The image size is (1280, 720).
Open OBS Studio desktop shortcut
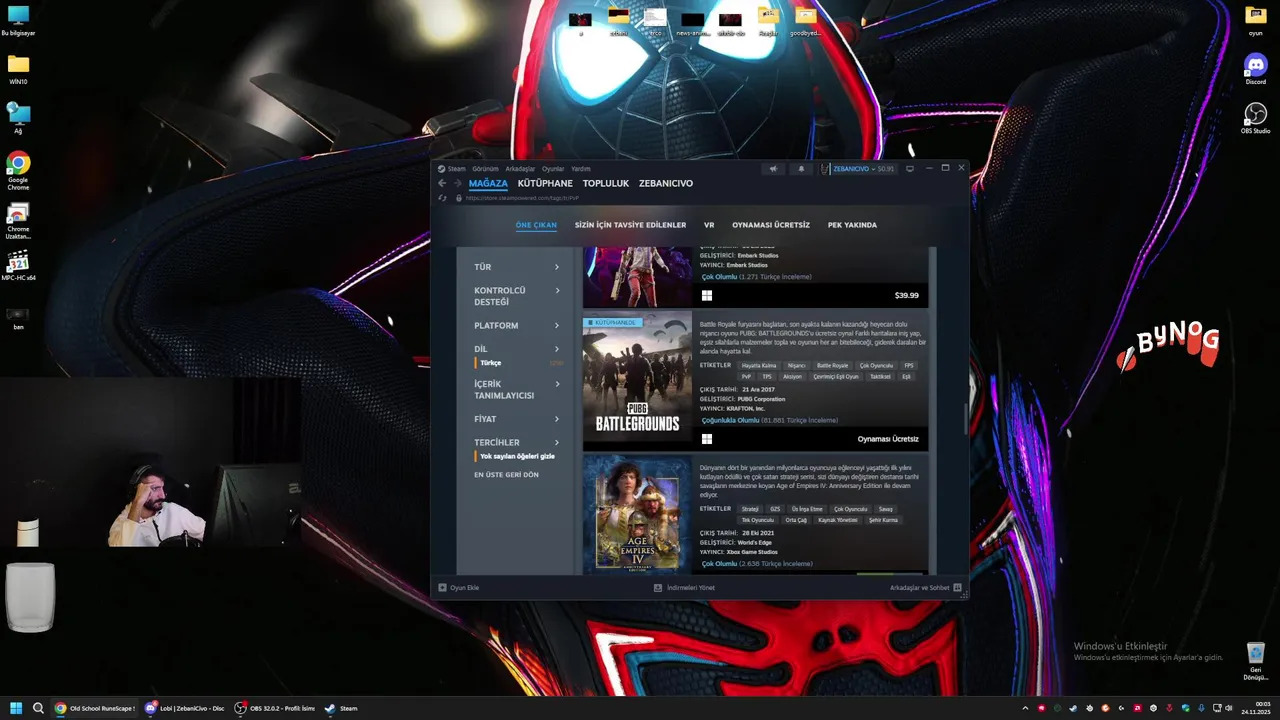[1255, 118]
